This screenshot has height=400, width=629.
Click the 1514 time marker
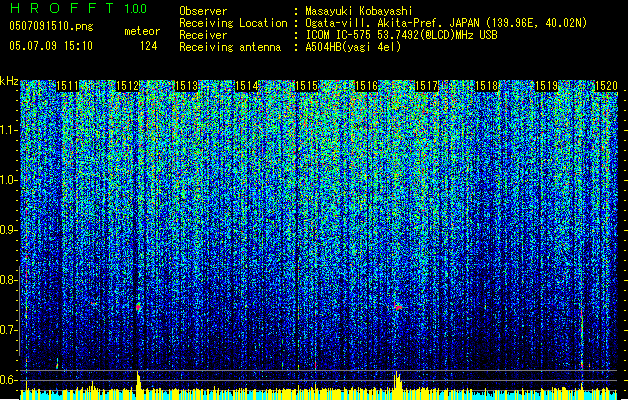[247, 86]
